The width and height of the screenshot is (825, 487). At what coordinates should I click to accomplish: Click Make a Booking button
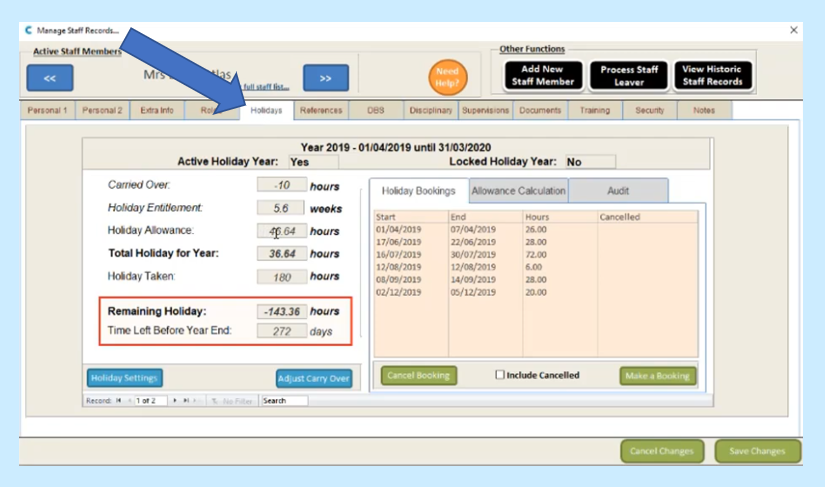658,376
